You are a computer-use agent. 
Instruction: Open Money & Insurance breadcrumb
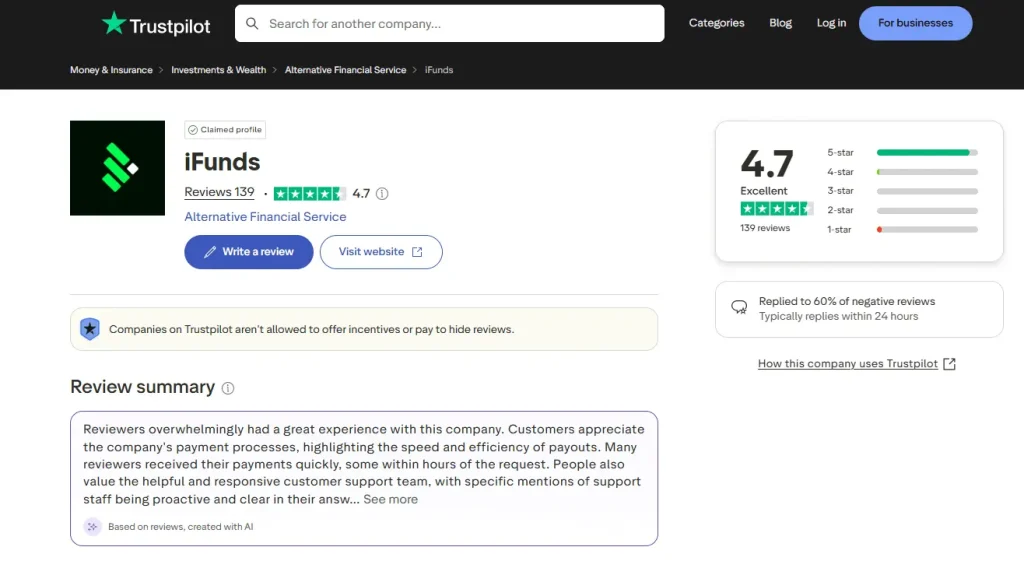click(111, 70)
